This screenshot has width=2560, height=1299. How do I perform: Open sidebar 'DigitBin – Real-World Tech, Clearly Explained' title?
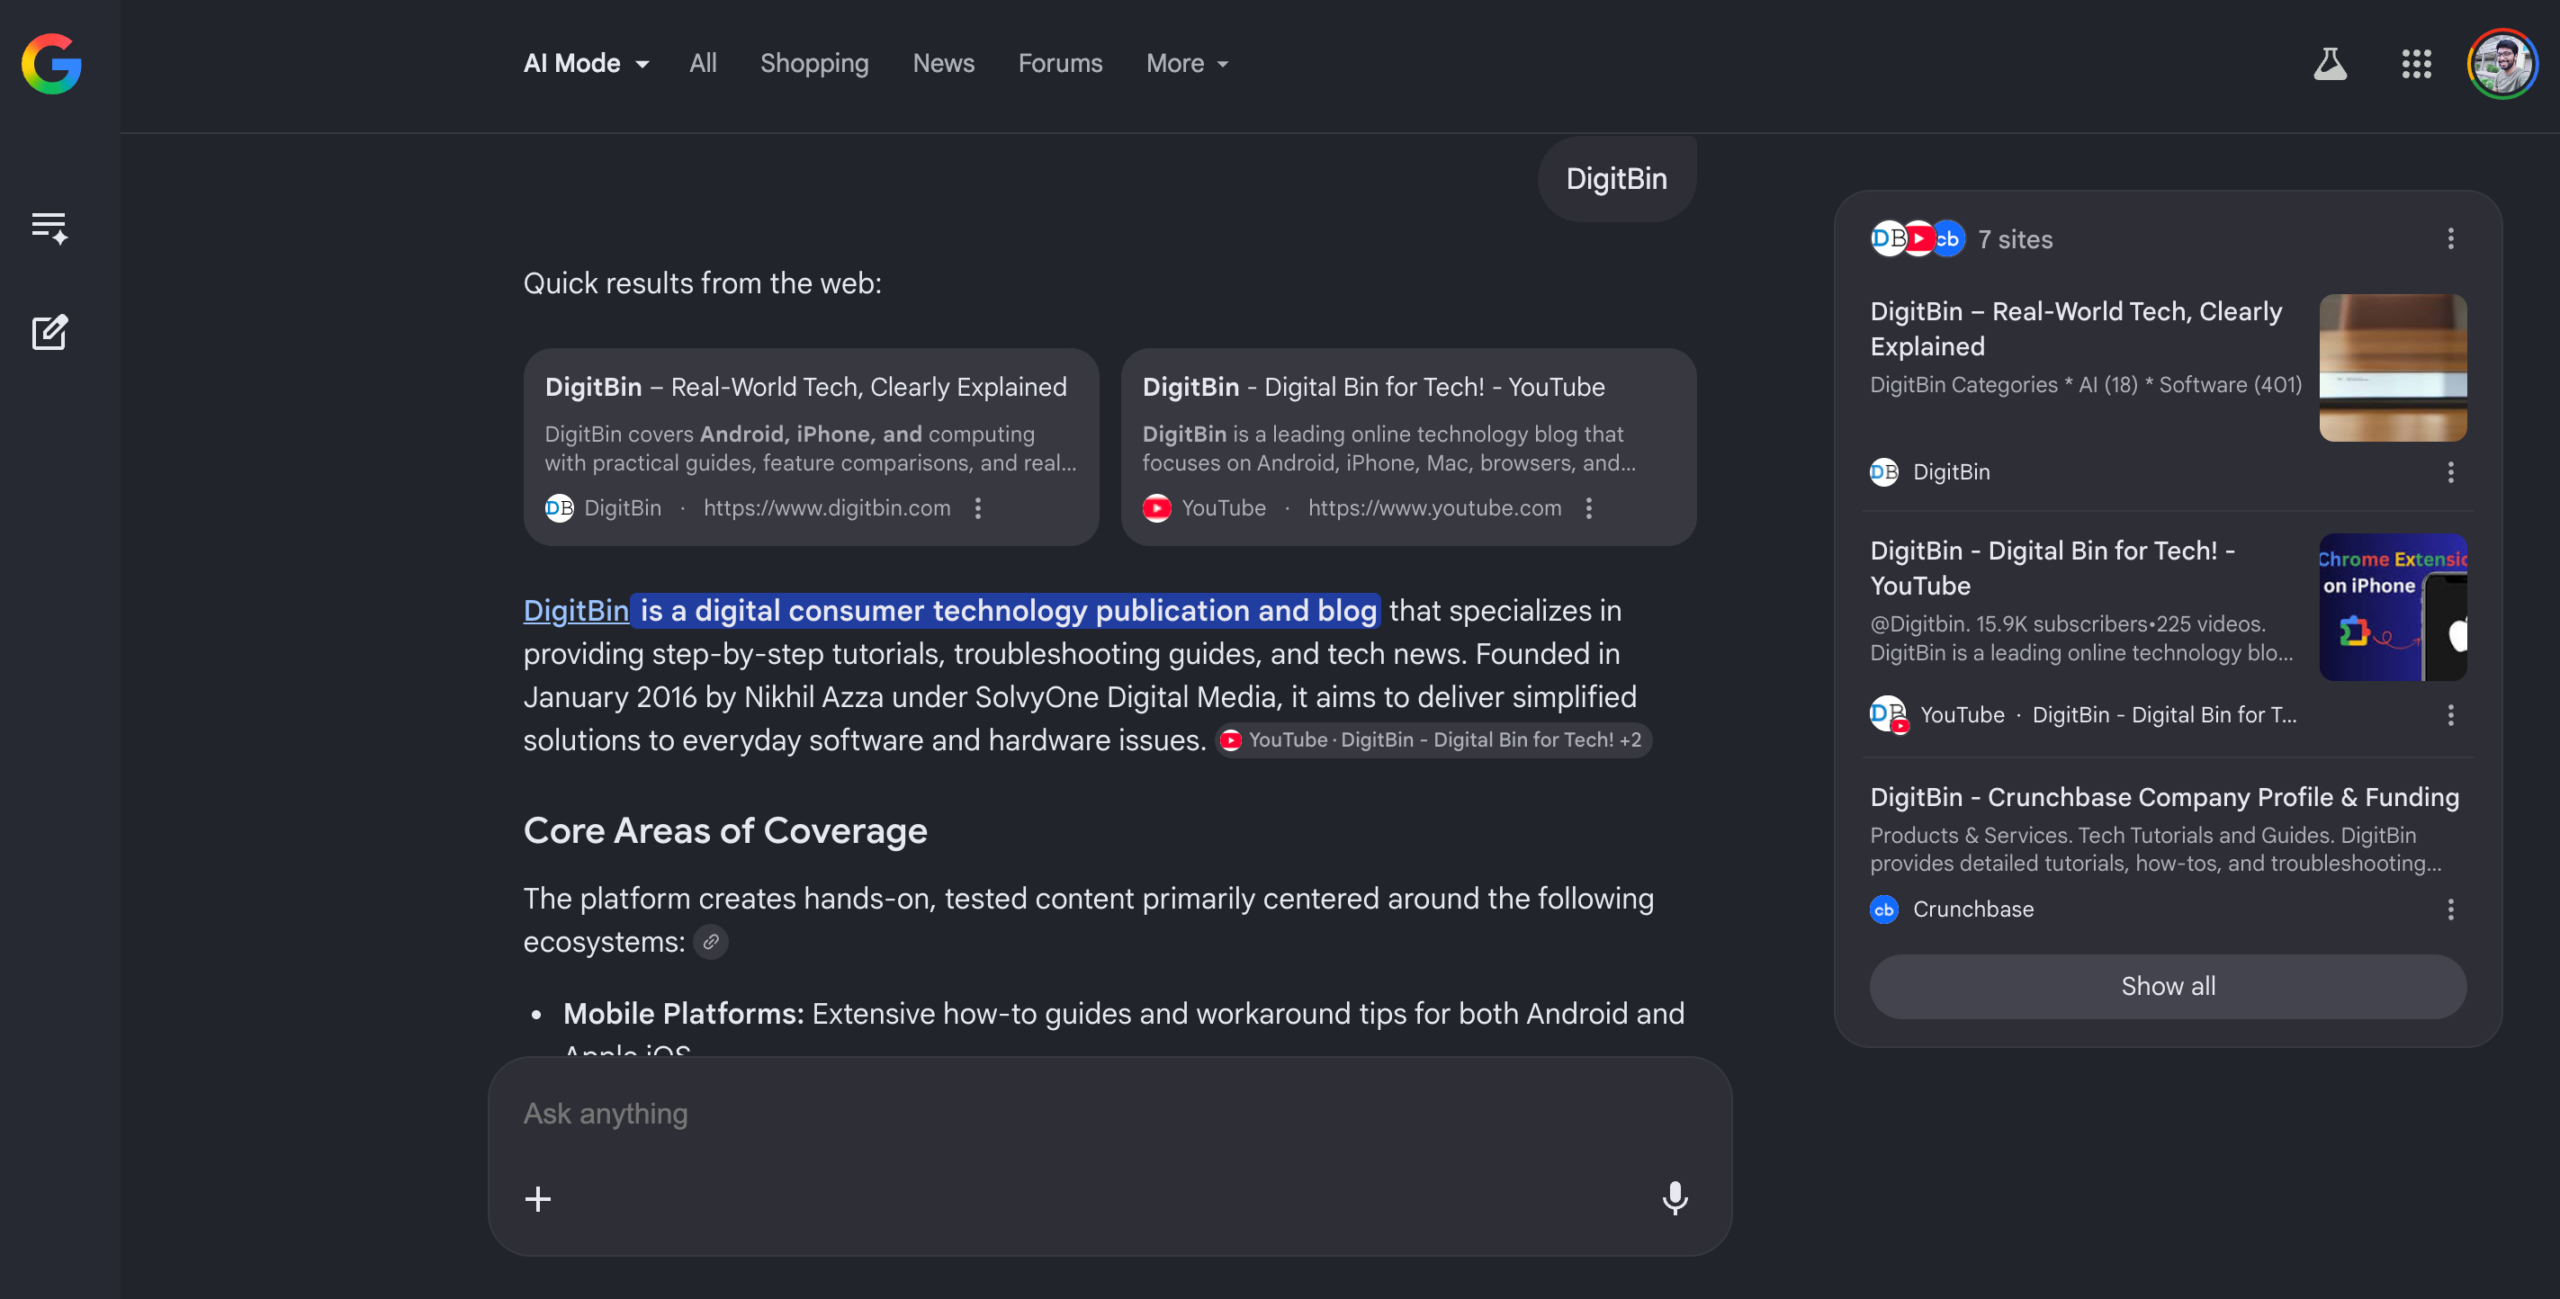[x=2077, y=329]
